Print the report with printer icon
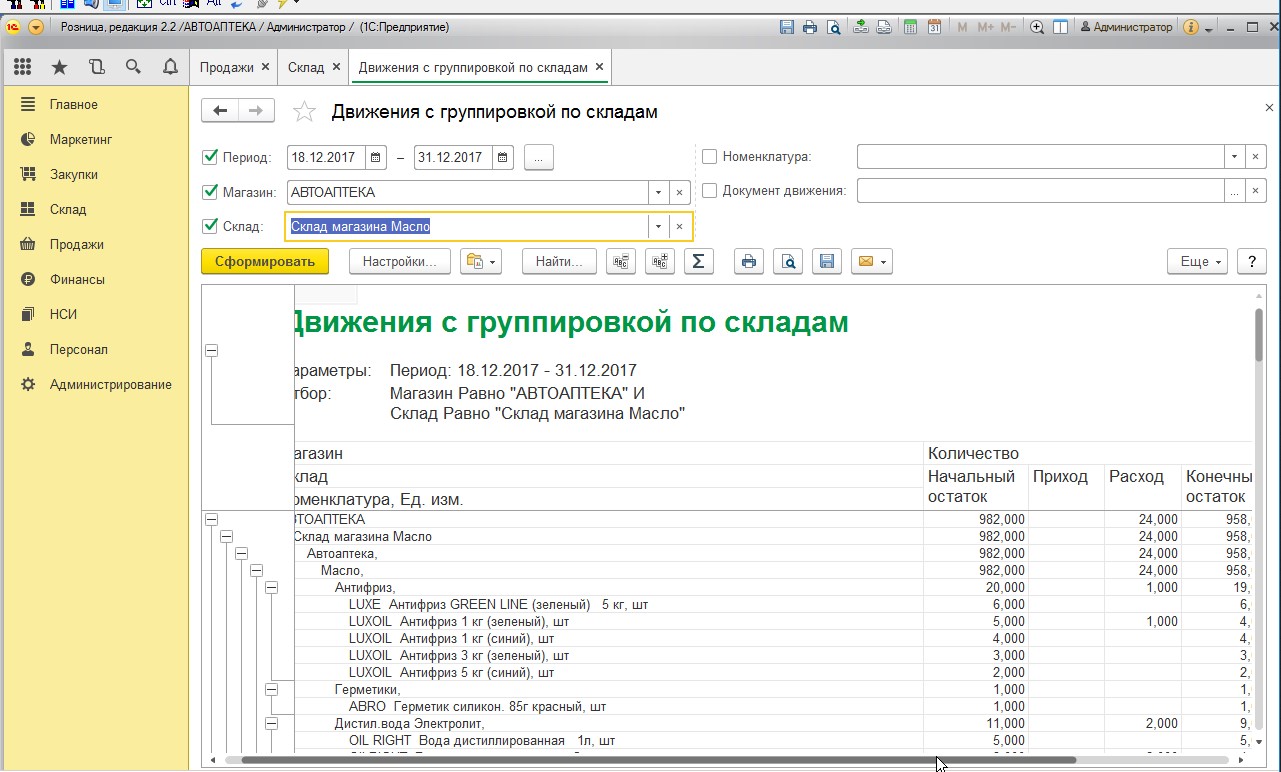Screen dimensions: 1281x772 click(749, 262)
